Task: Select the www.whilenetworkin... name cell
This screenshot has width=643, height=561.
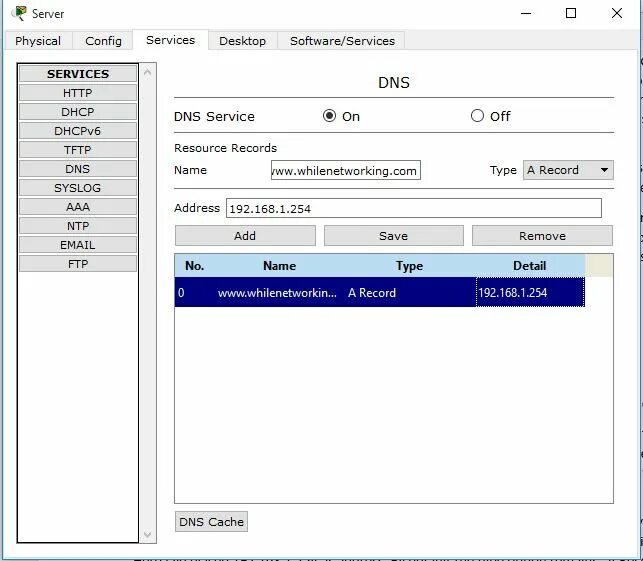Action: (x=279, y=292)
